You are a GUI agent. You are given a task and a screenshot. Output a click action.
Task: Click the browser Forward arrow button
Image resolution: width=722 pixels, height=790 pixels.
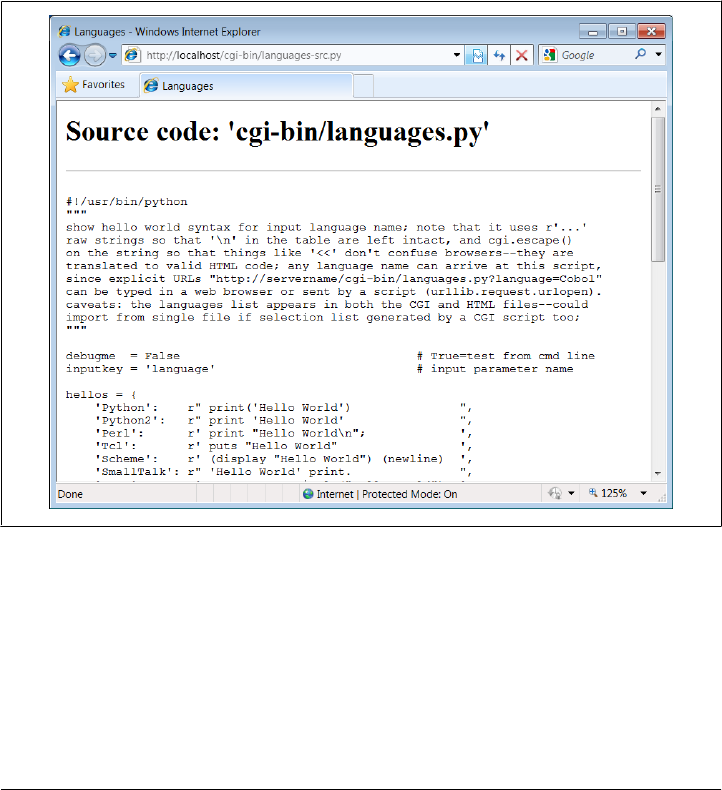coord(94,55)
